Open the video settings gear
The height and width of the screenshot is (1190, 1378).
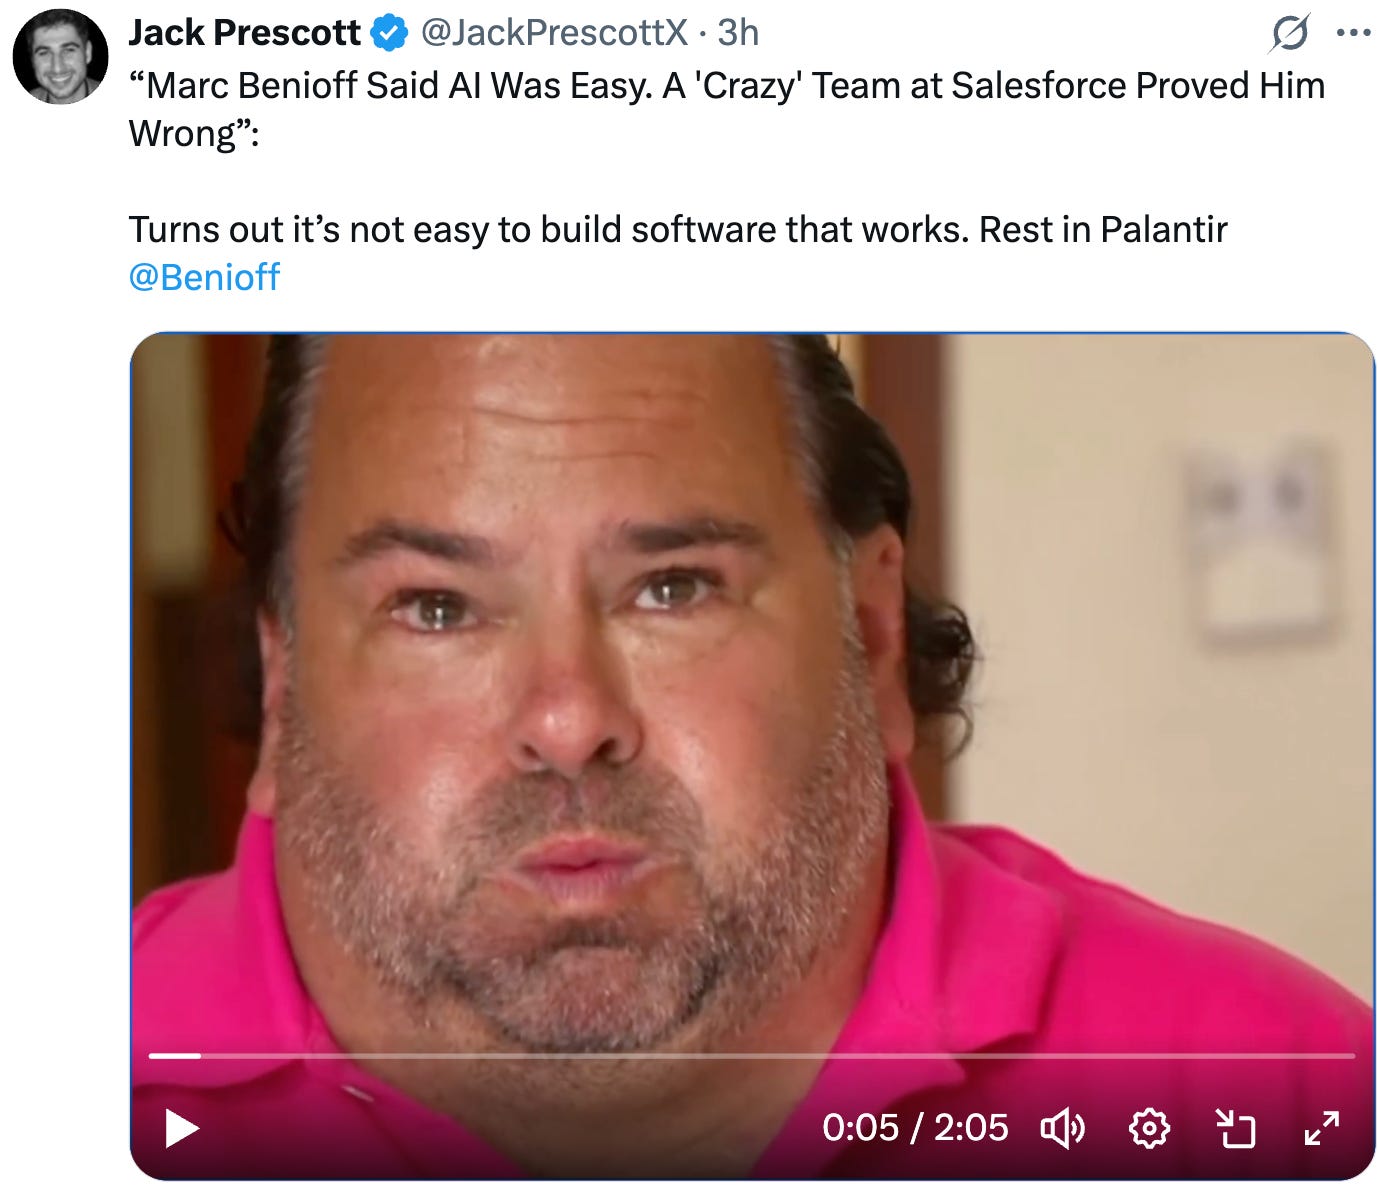click(x=1149, y=1129)
